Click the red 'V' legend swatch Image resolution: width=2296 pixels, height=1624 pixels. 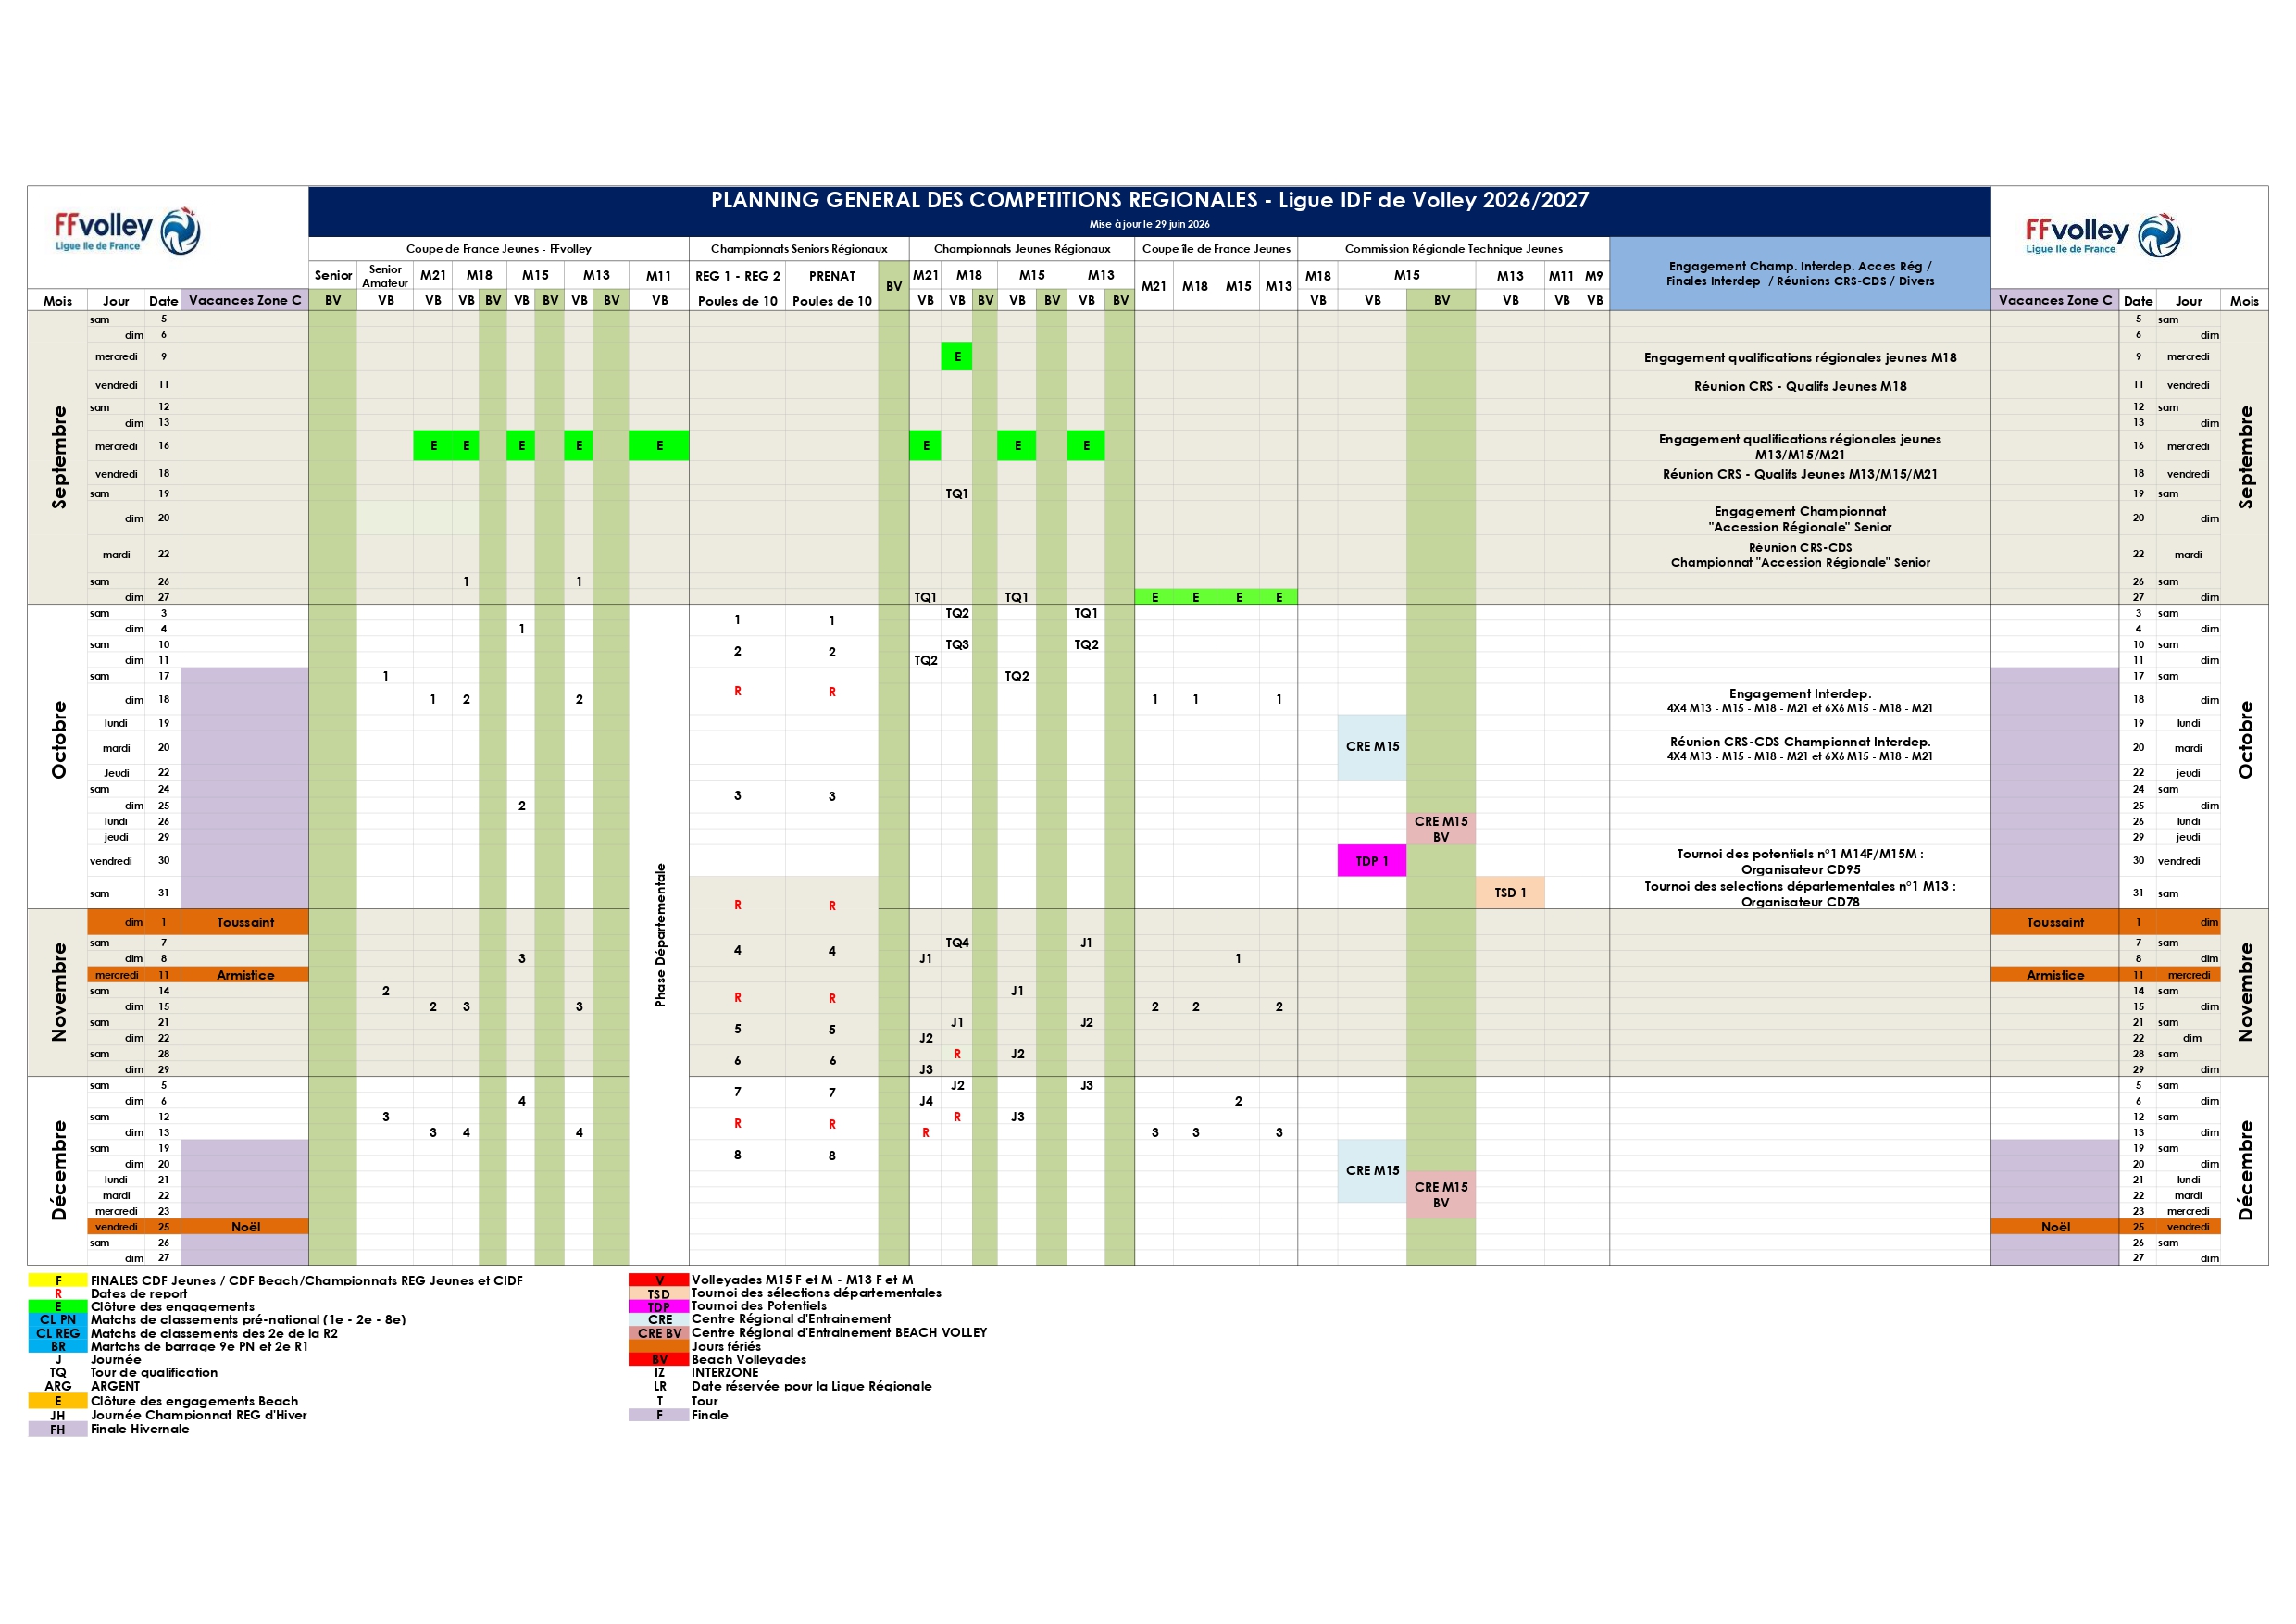[x=659, y=1280]
